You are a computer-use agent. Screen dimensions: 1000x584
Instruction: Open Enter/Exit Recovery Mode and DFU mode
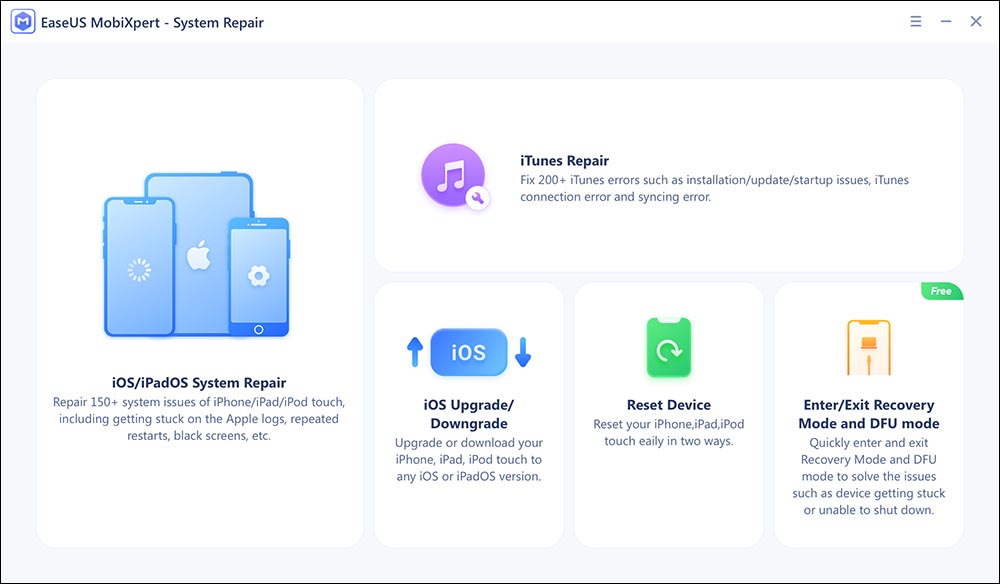[x=868, y=414]
